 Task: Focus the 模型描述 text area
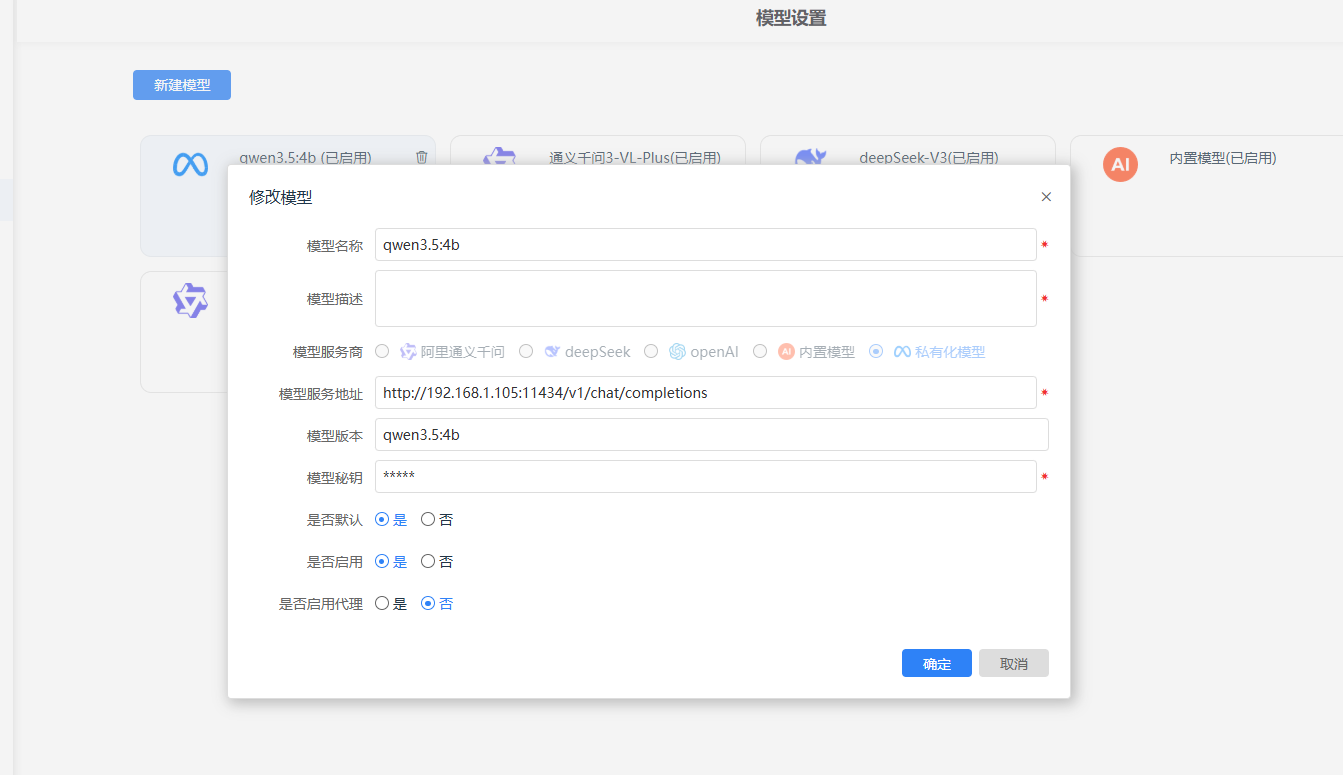705,298
